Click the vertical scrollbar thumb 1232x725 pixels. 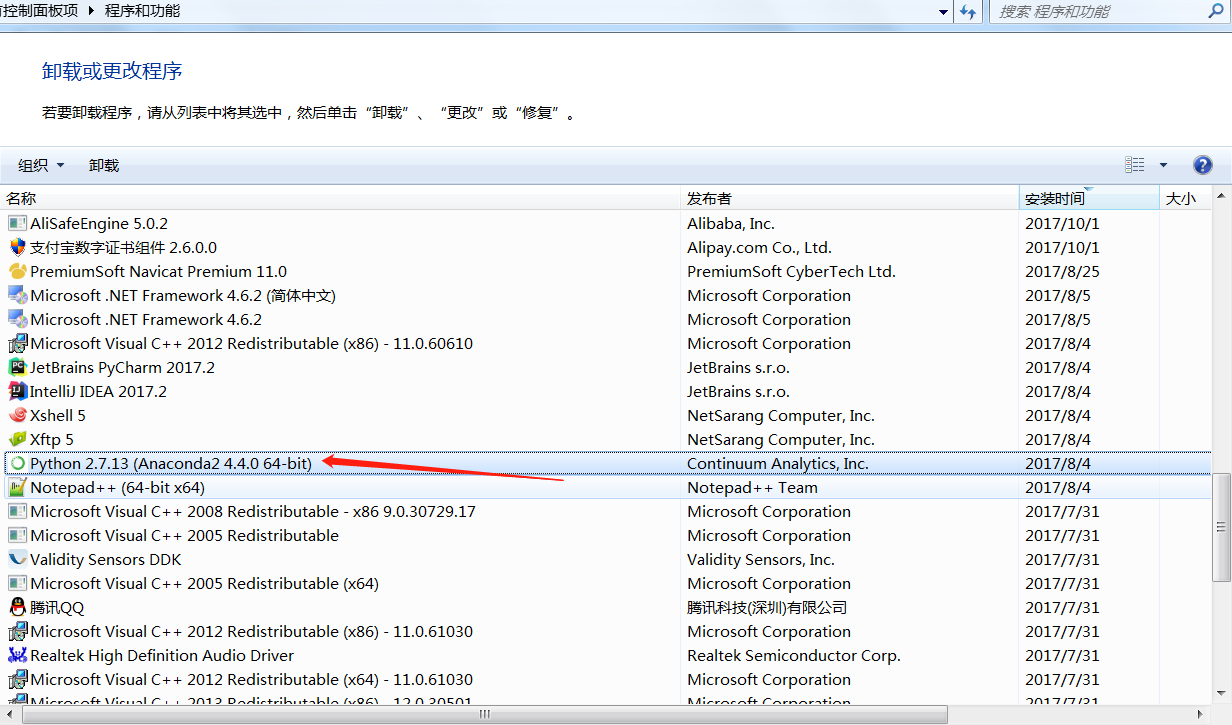[1222, 527]
